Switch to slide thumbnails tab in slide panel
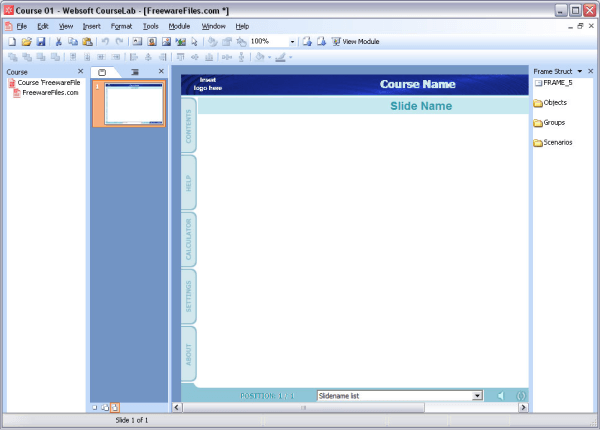This screenshot has height=430, width=600. pyautogui.click(x=102, y=72)
